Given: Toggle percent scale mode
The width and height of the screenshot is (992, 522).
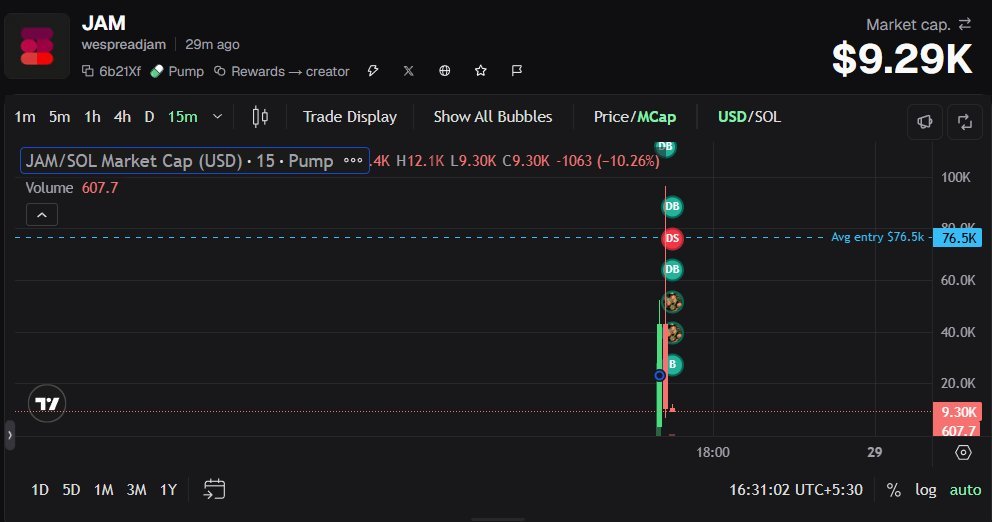Looking at the screenshot, I should 893,490.
